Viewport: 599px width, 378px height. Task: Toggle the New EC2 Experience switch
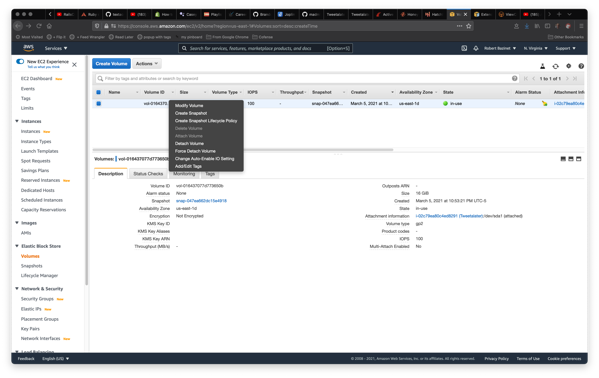click(20, 61)
